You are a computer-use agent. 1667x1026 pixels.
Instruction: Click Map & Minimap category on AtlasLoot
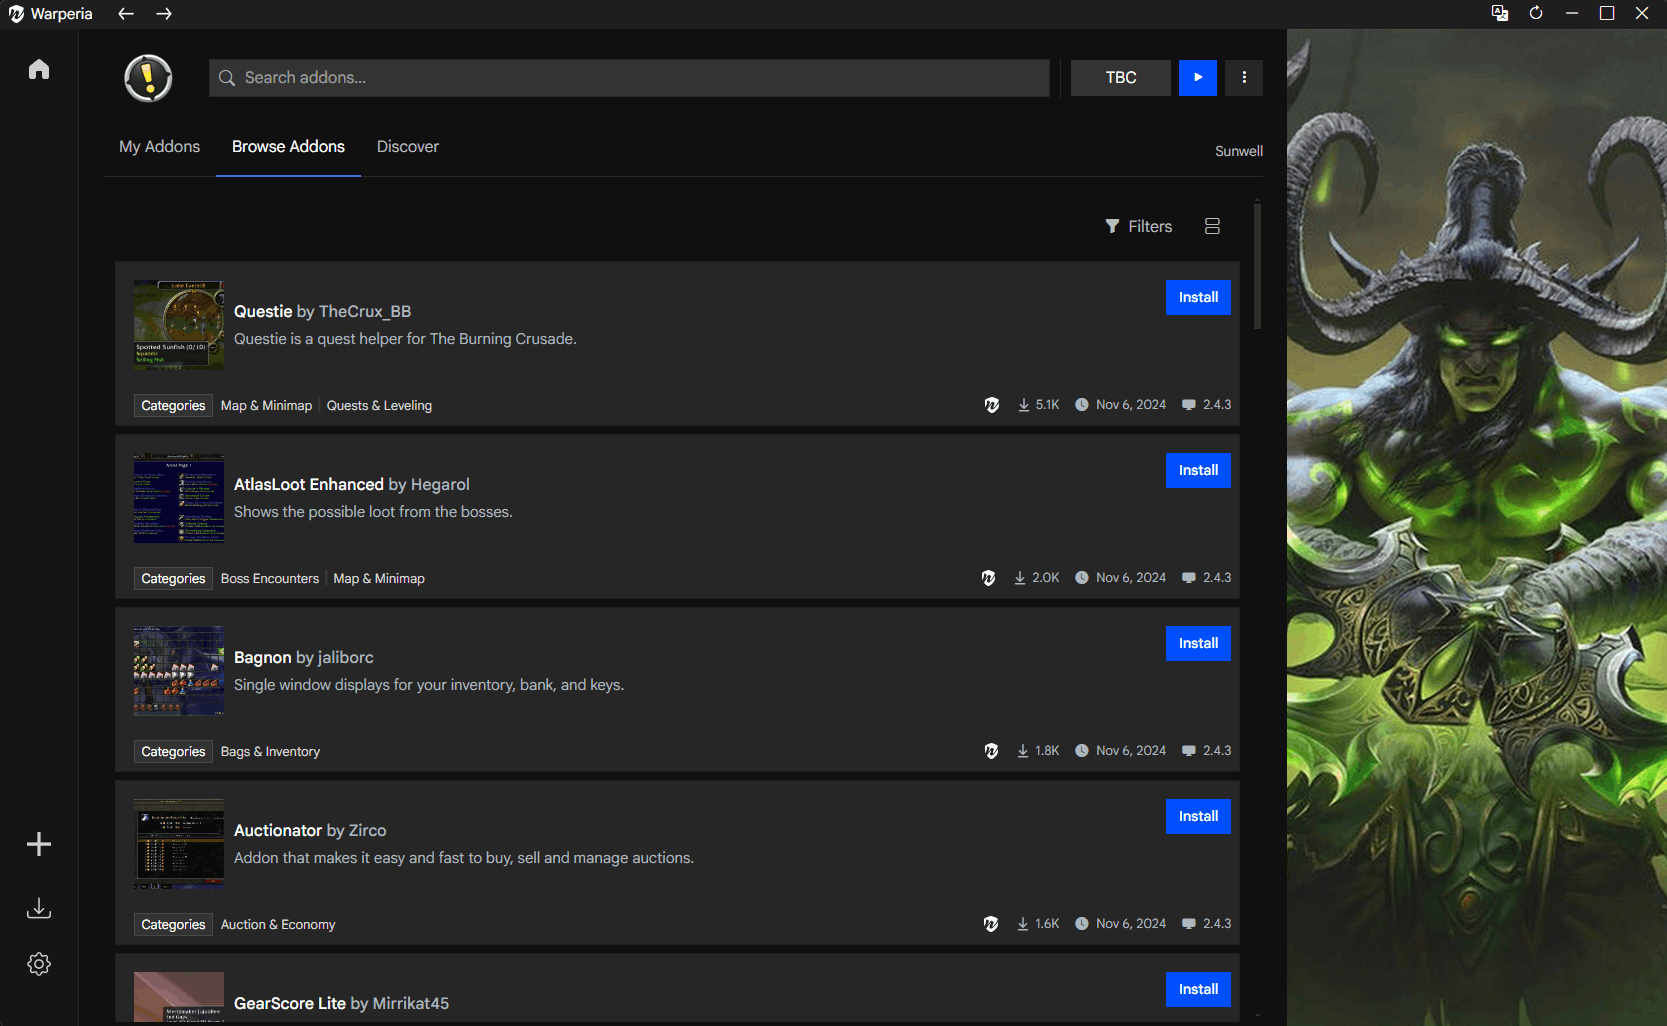click(379, 579)
